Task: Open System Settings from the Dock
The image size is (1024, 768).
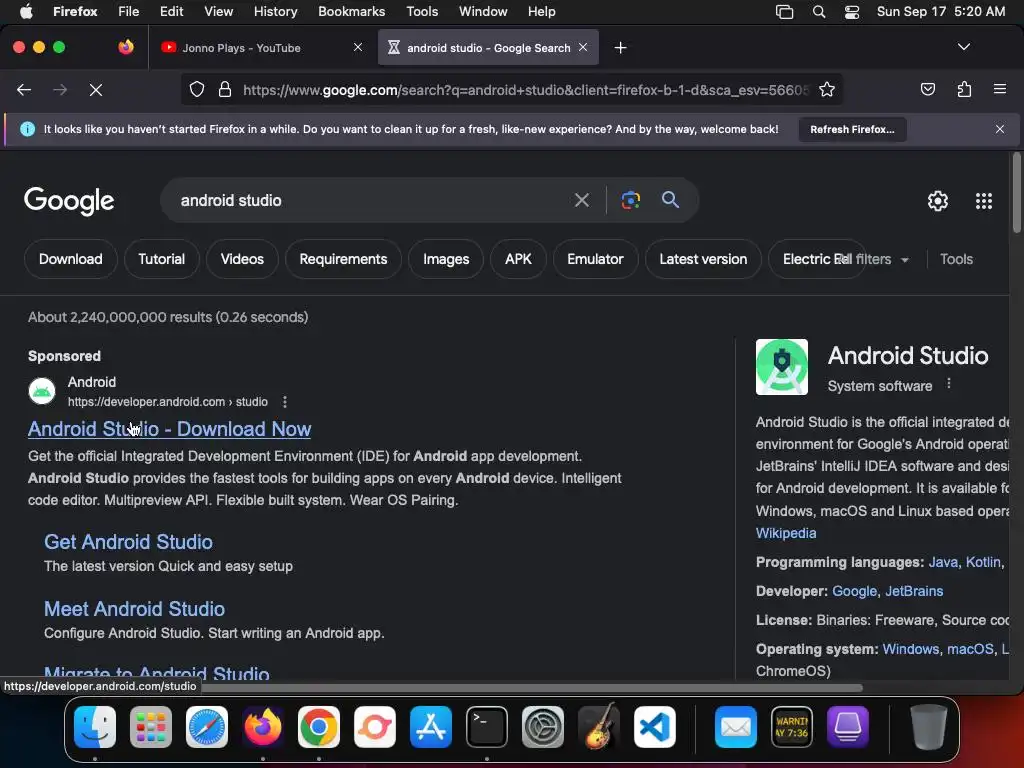Action: [543, 727]
